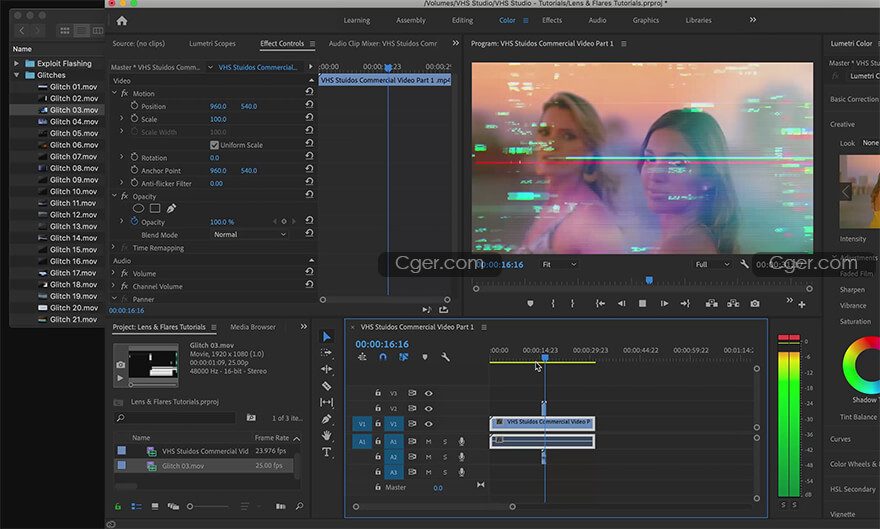Image resolution: width=880 pixels, height=529 pixels.
Task: Expand the Time Remapping effect
Action: click(x=114, y=247)
